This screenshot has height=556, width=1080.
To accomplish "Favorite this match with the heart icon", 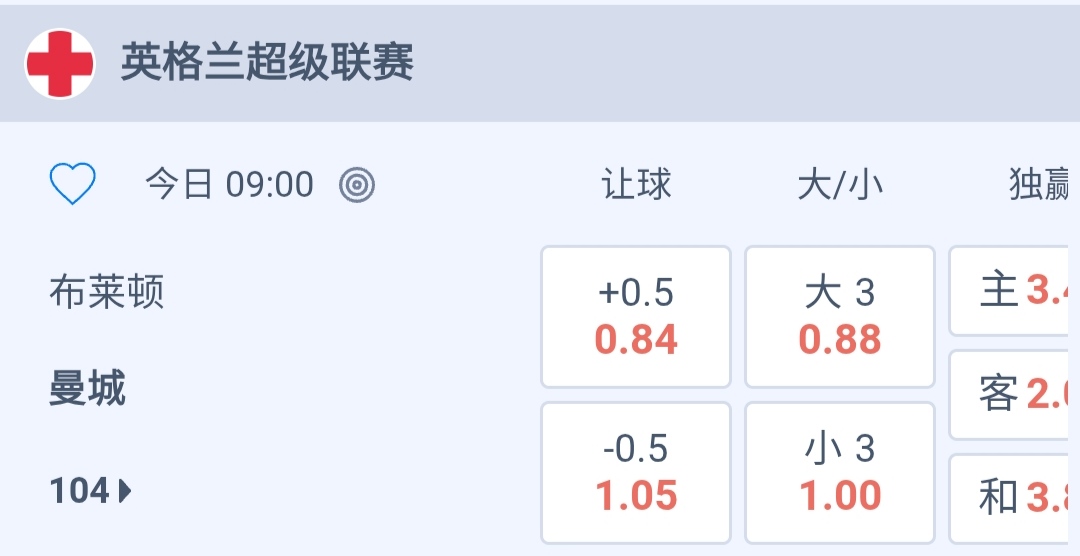I will coord(73,184).
